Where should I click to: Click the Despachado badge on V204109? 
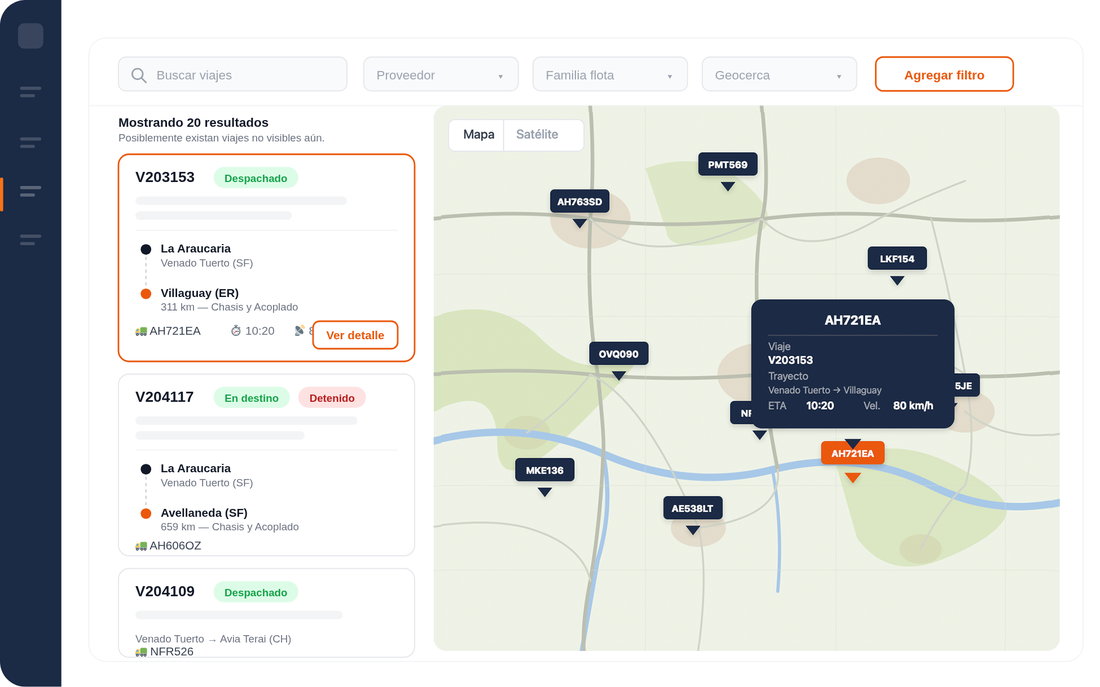(255, 592)
